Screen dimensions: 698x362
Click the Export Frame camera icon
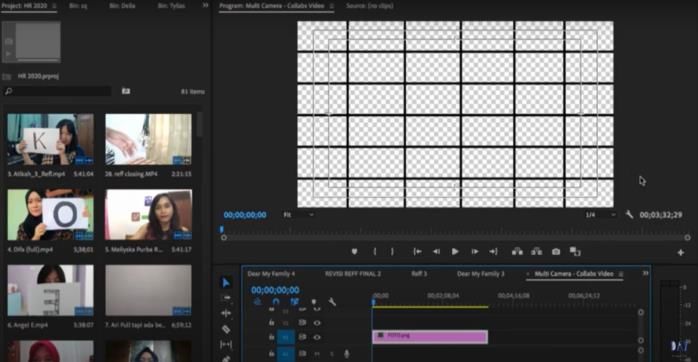556,252
